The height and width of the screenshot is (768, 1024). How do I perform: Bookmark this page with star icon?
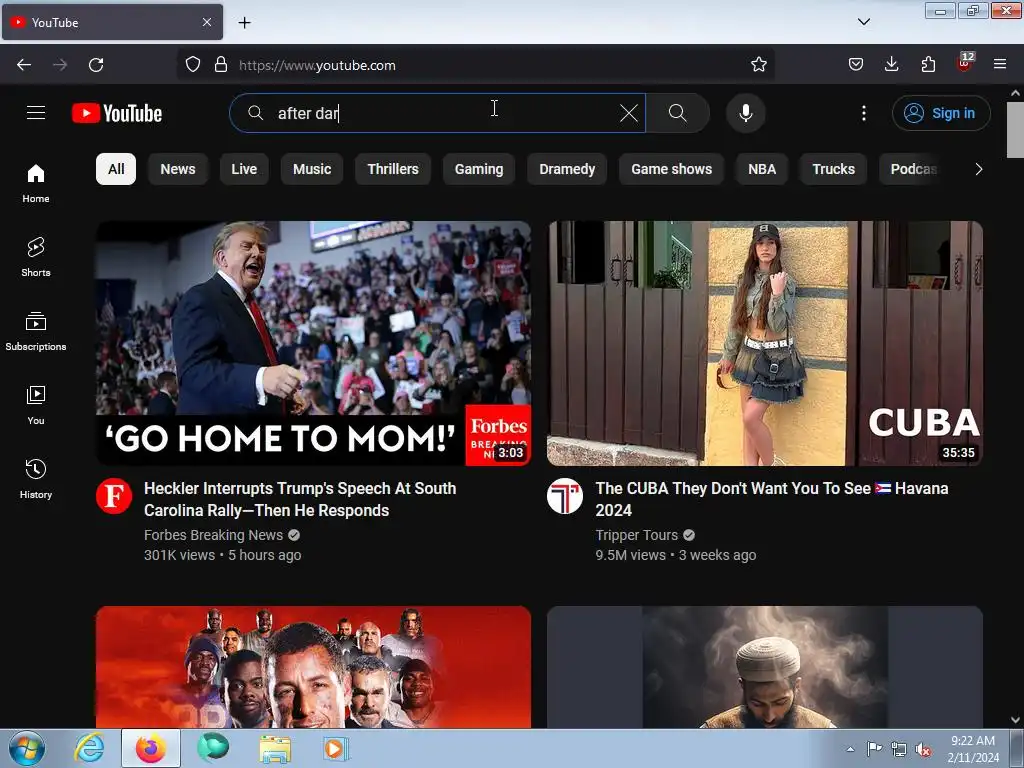click(x=758, y=65)
